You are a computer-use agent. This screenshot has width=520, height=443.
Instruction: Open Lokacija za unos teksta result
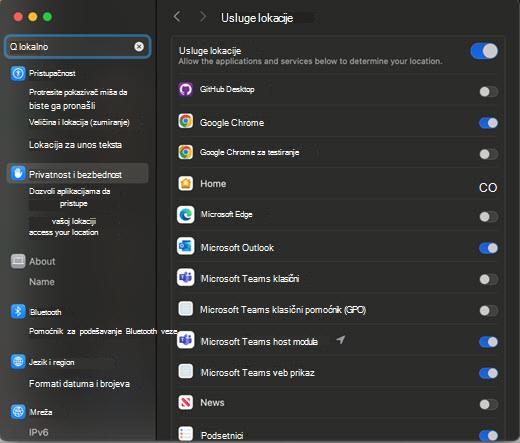(x=75, y=145)
